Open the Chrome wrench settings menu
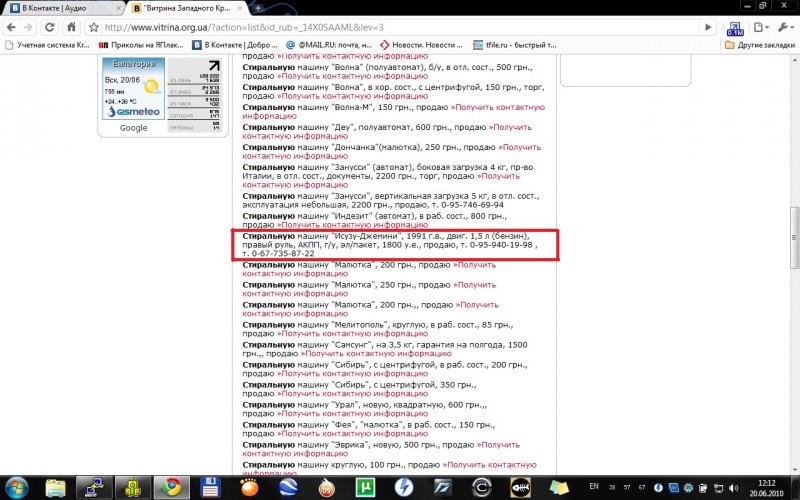 point(786,27)
